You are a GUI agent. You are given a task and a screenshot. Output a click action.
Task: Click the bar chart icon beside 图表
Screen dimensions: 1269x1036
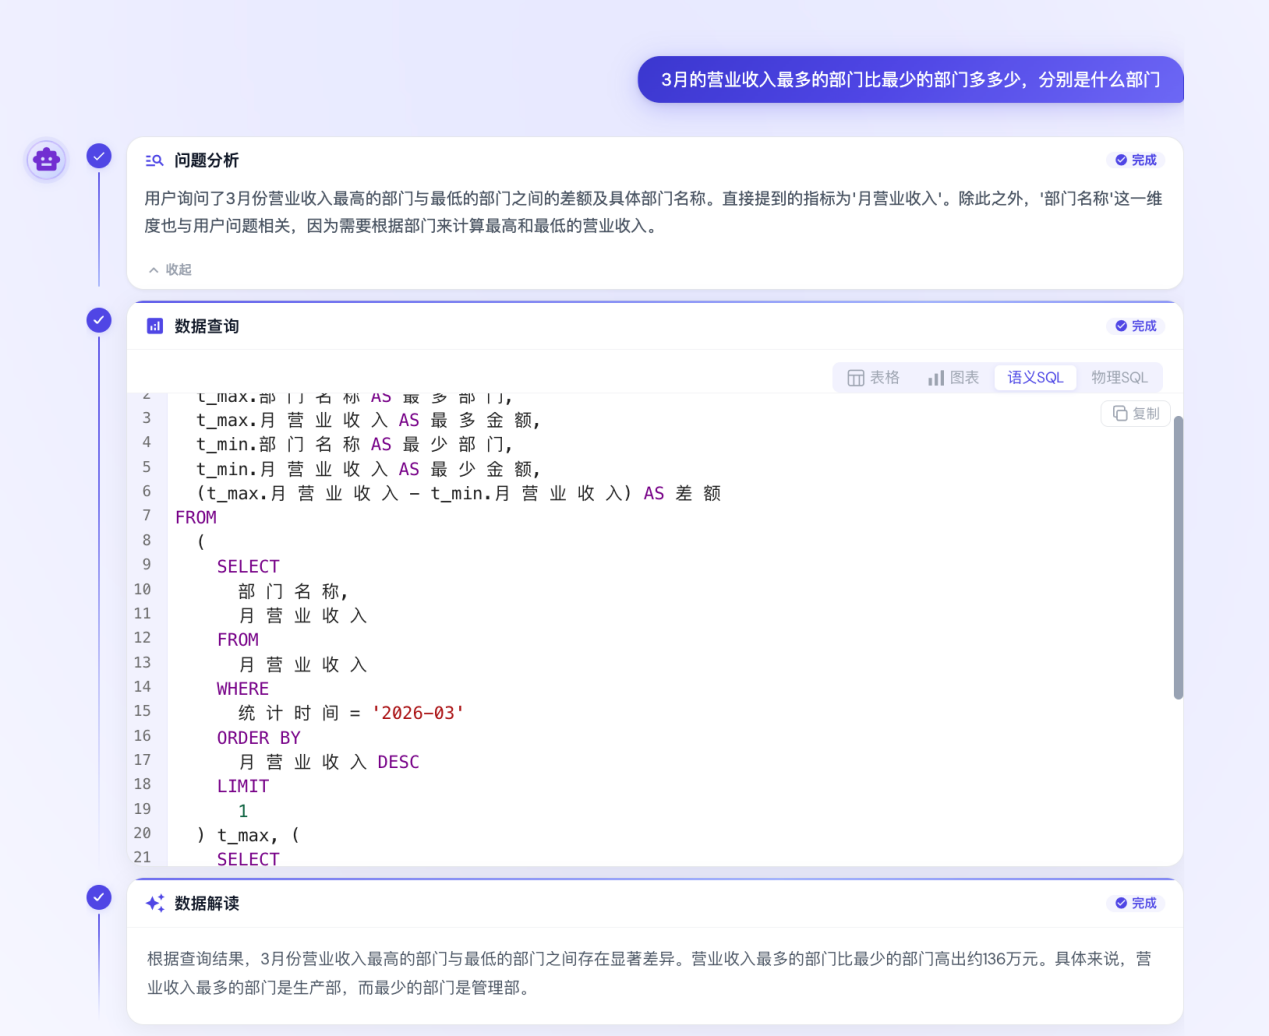coord(936,377)
